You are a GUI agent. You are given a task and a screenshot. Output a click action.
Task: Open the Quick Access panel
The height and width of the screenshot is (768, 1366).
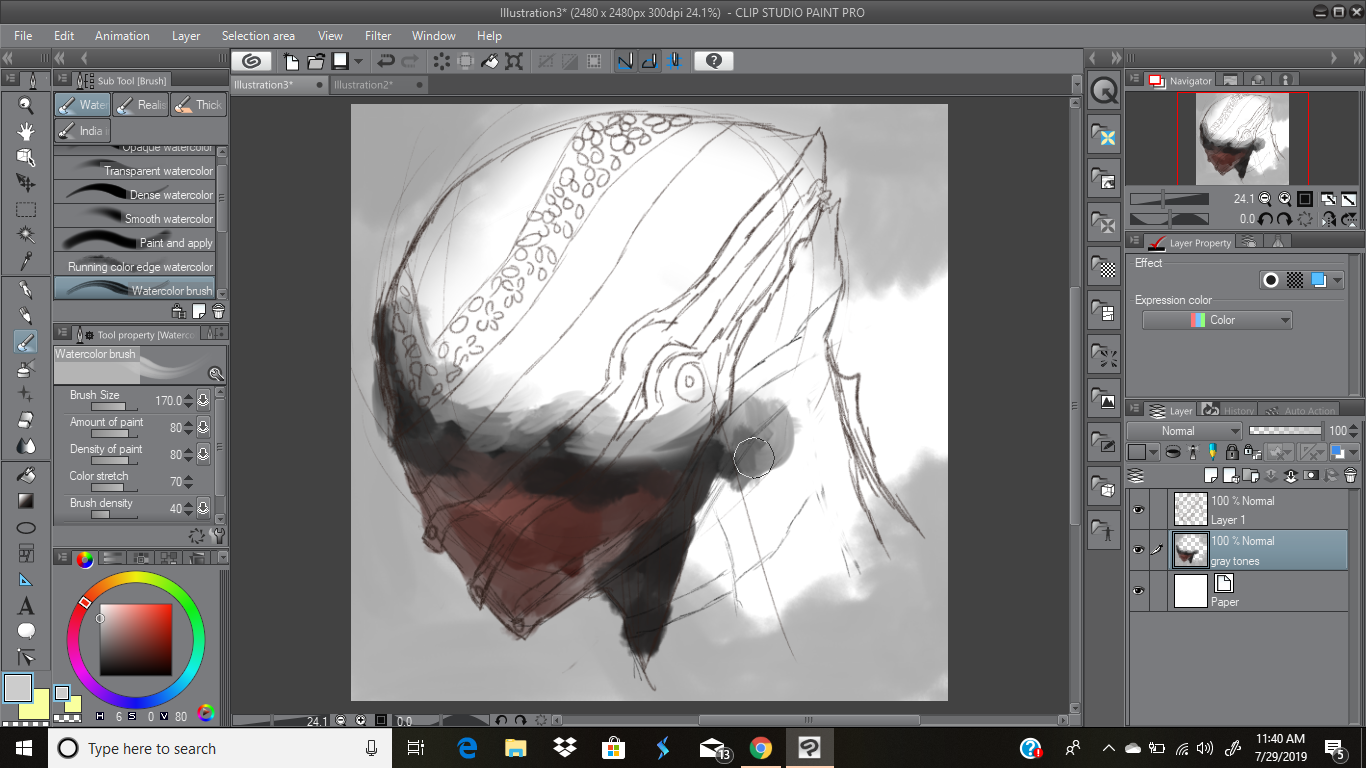(x=1104, y=91)
